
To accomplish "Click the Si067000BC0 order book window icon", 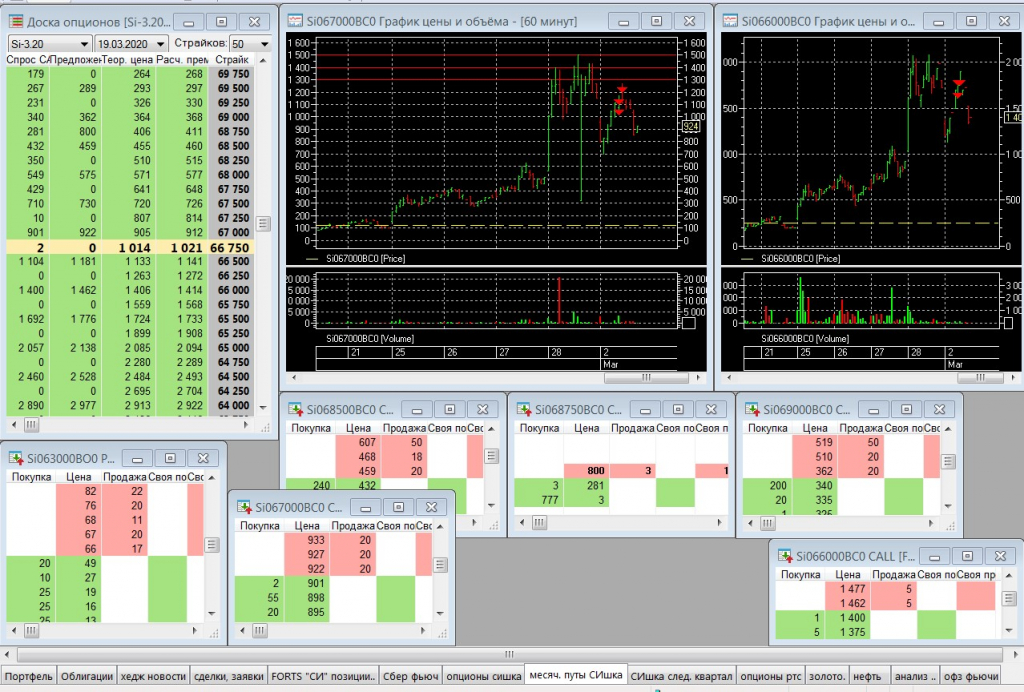I will coord(244,507).
